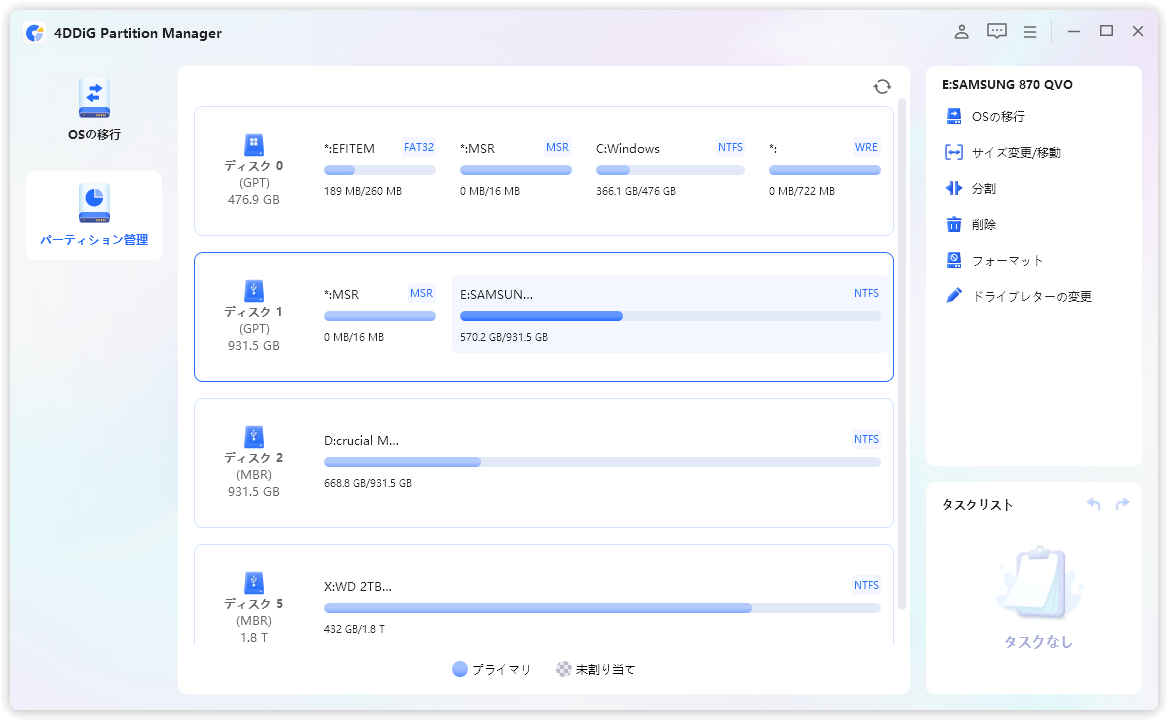Click the フォーマット format icon
Screen dimensions: 1168x720
click(953, 260)
